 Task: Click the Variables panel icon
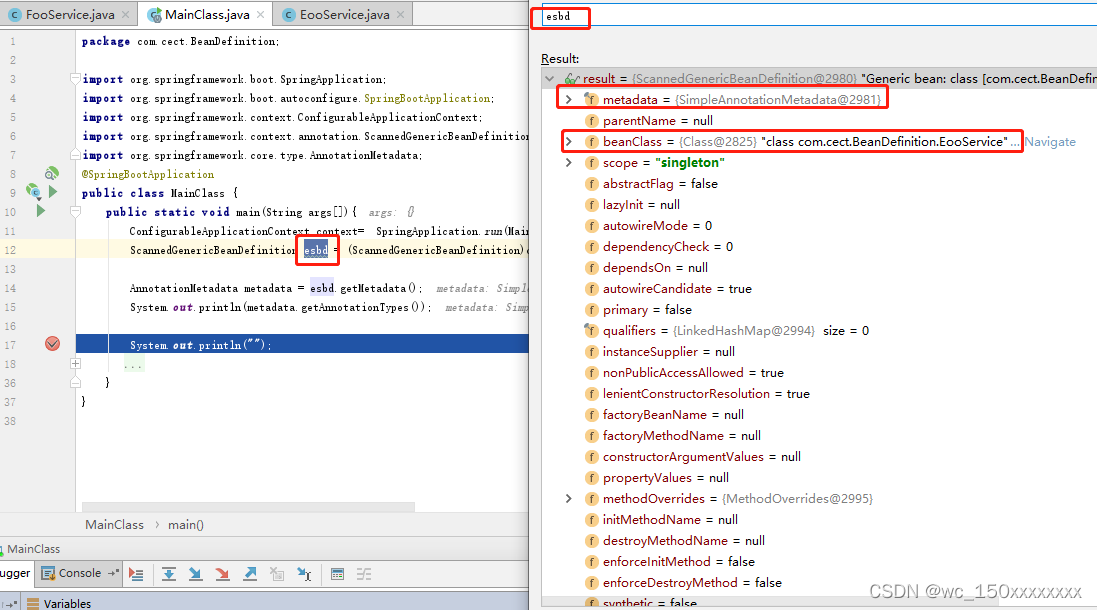click(x=35, y=603)
